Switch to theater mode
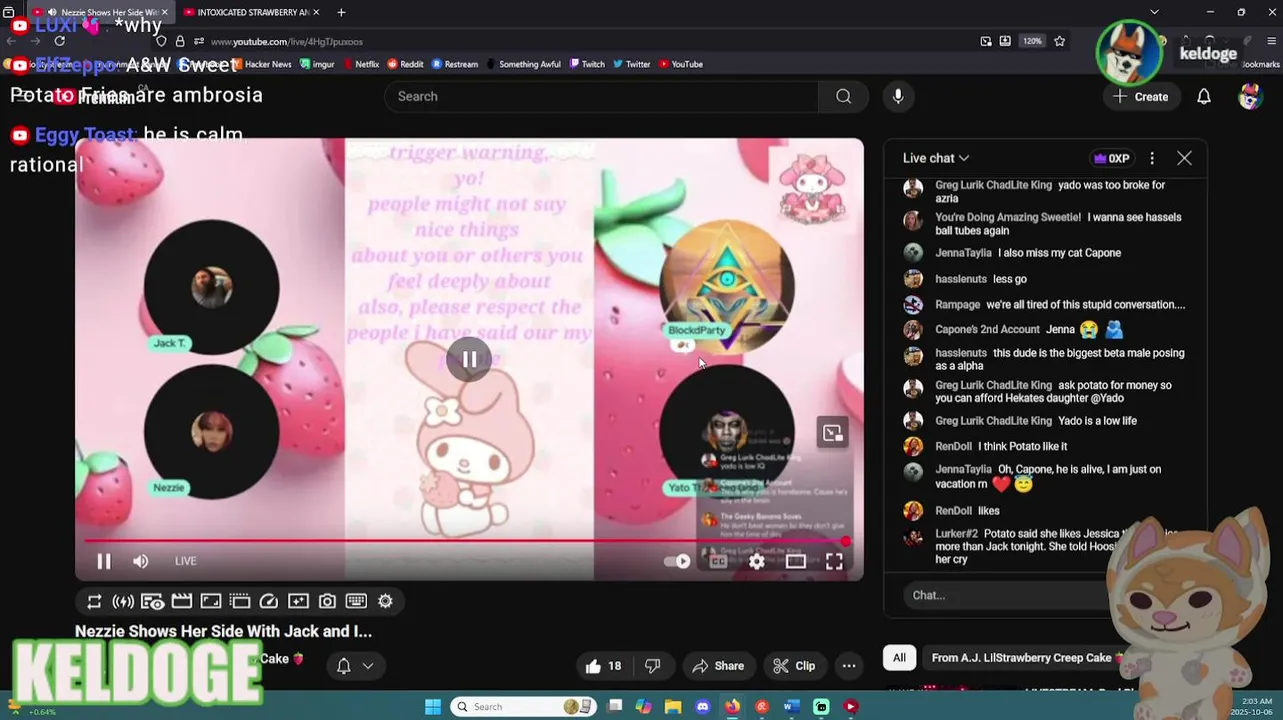The width and height of the screenshot is (1283, 720). [796, 561]
